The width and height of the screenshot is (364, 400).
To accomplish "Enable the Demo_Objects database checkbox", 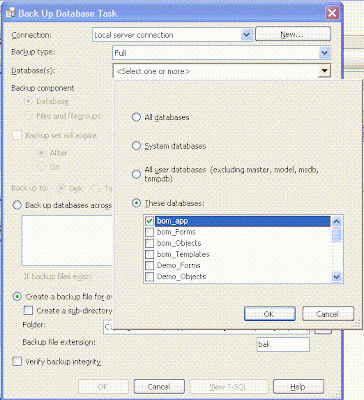I will pos(149,277).
